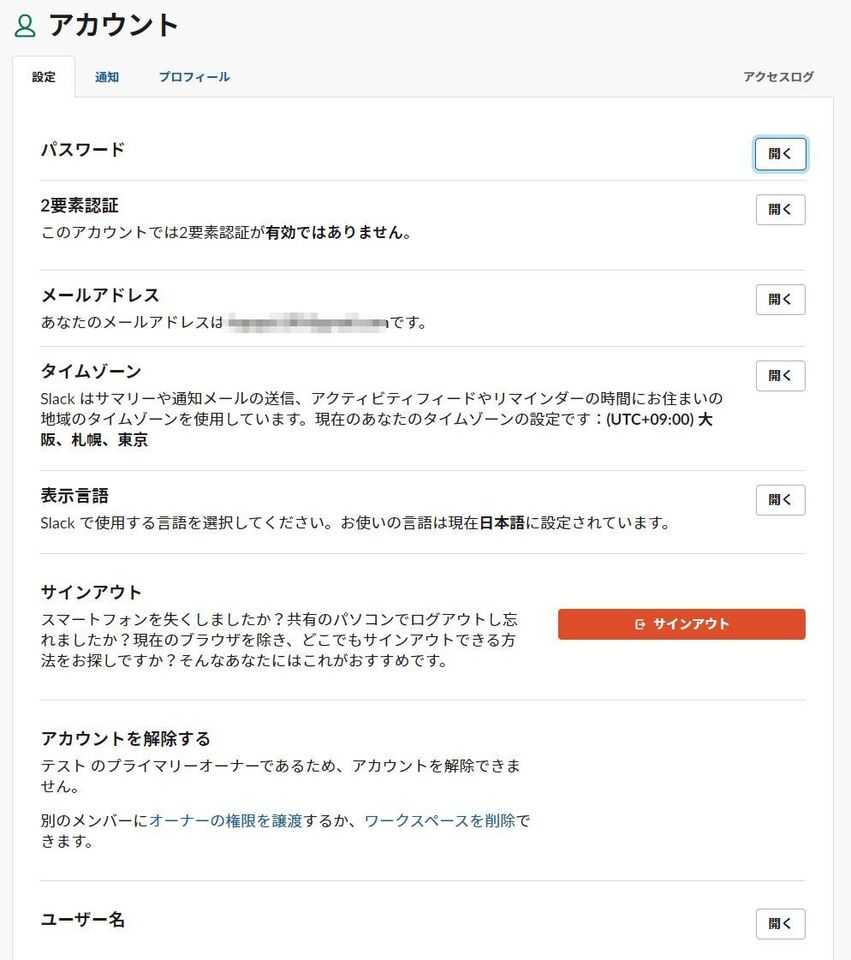Open タイムゾーン settings

pyautogui.click(x=780, y=375)
